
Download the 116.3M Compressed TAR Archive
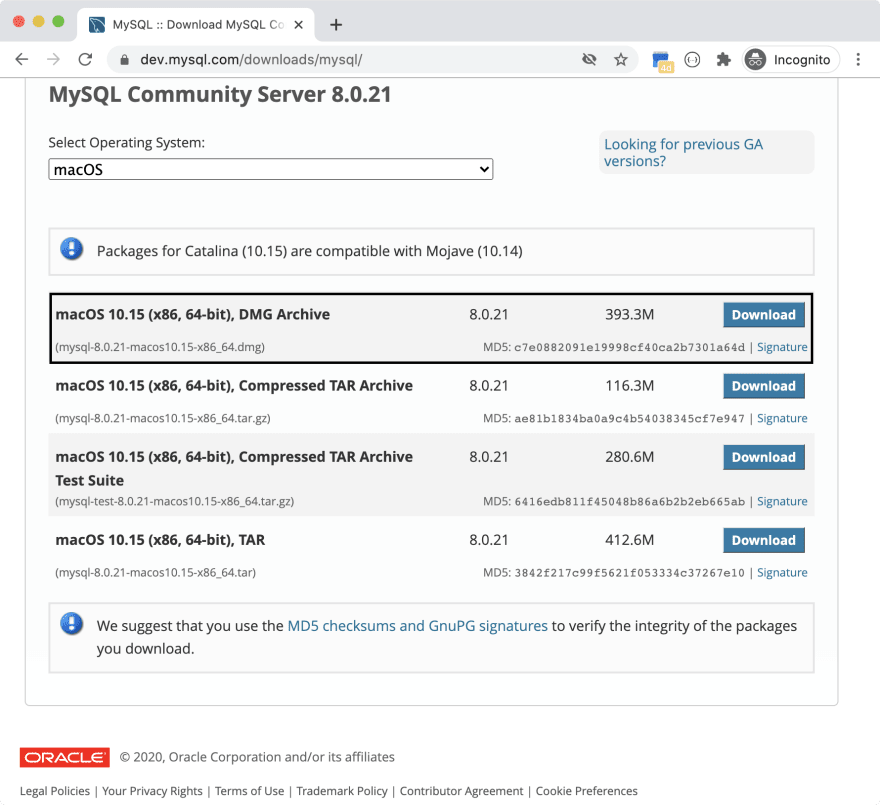point(763,386)
